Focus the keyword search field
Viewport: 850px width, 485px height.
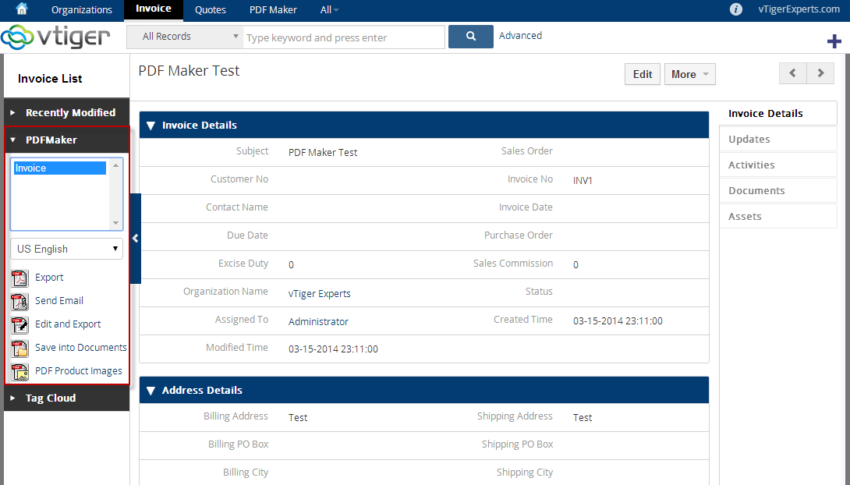pyautogui.click(x=344, y=37)
